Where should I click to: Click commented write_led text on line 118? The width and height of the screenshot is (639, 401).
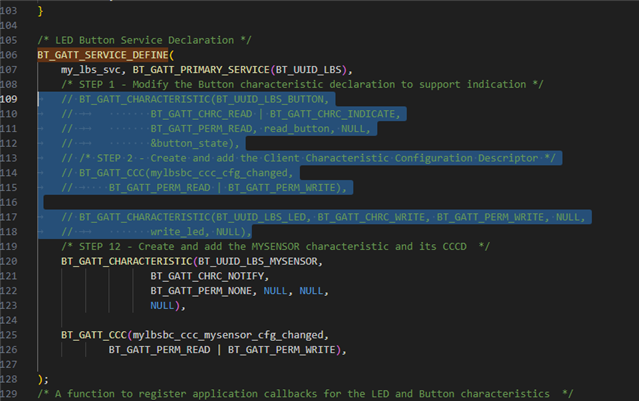(x=177, y=232)
